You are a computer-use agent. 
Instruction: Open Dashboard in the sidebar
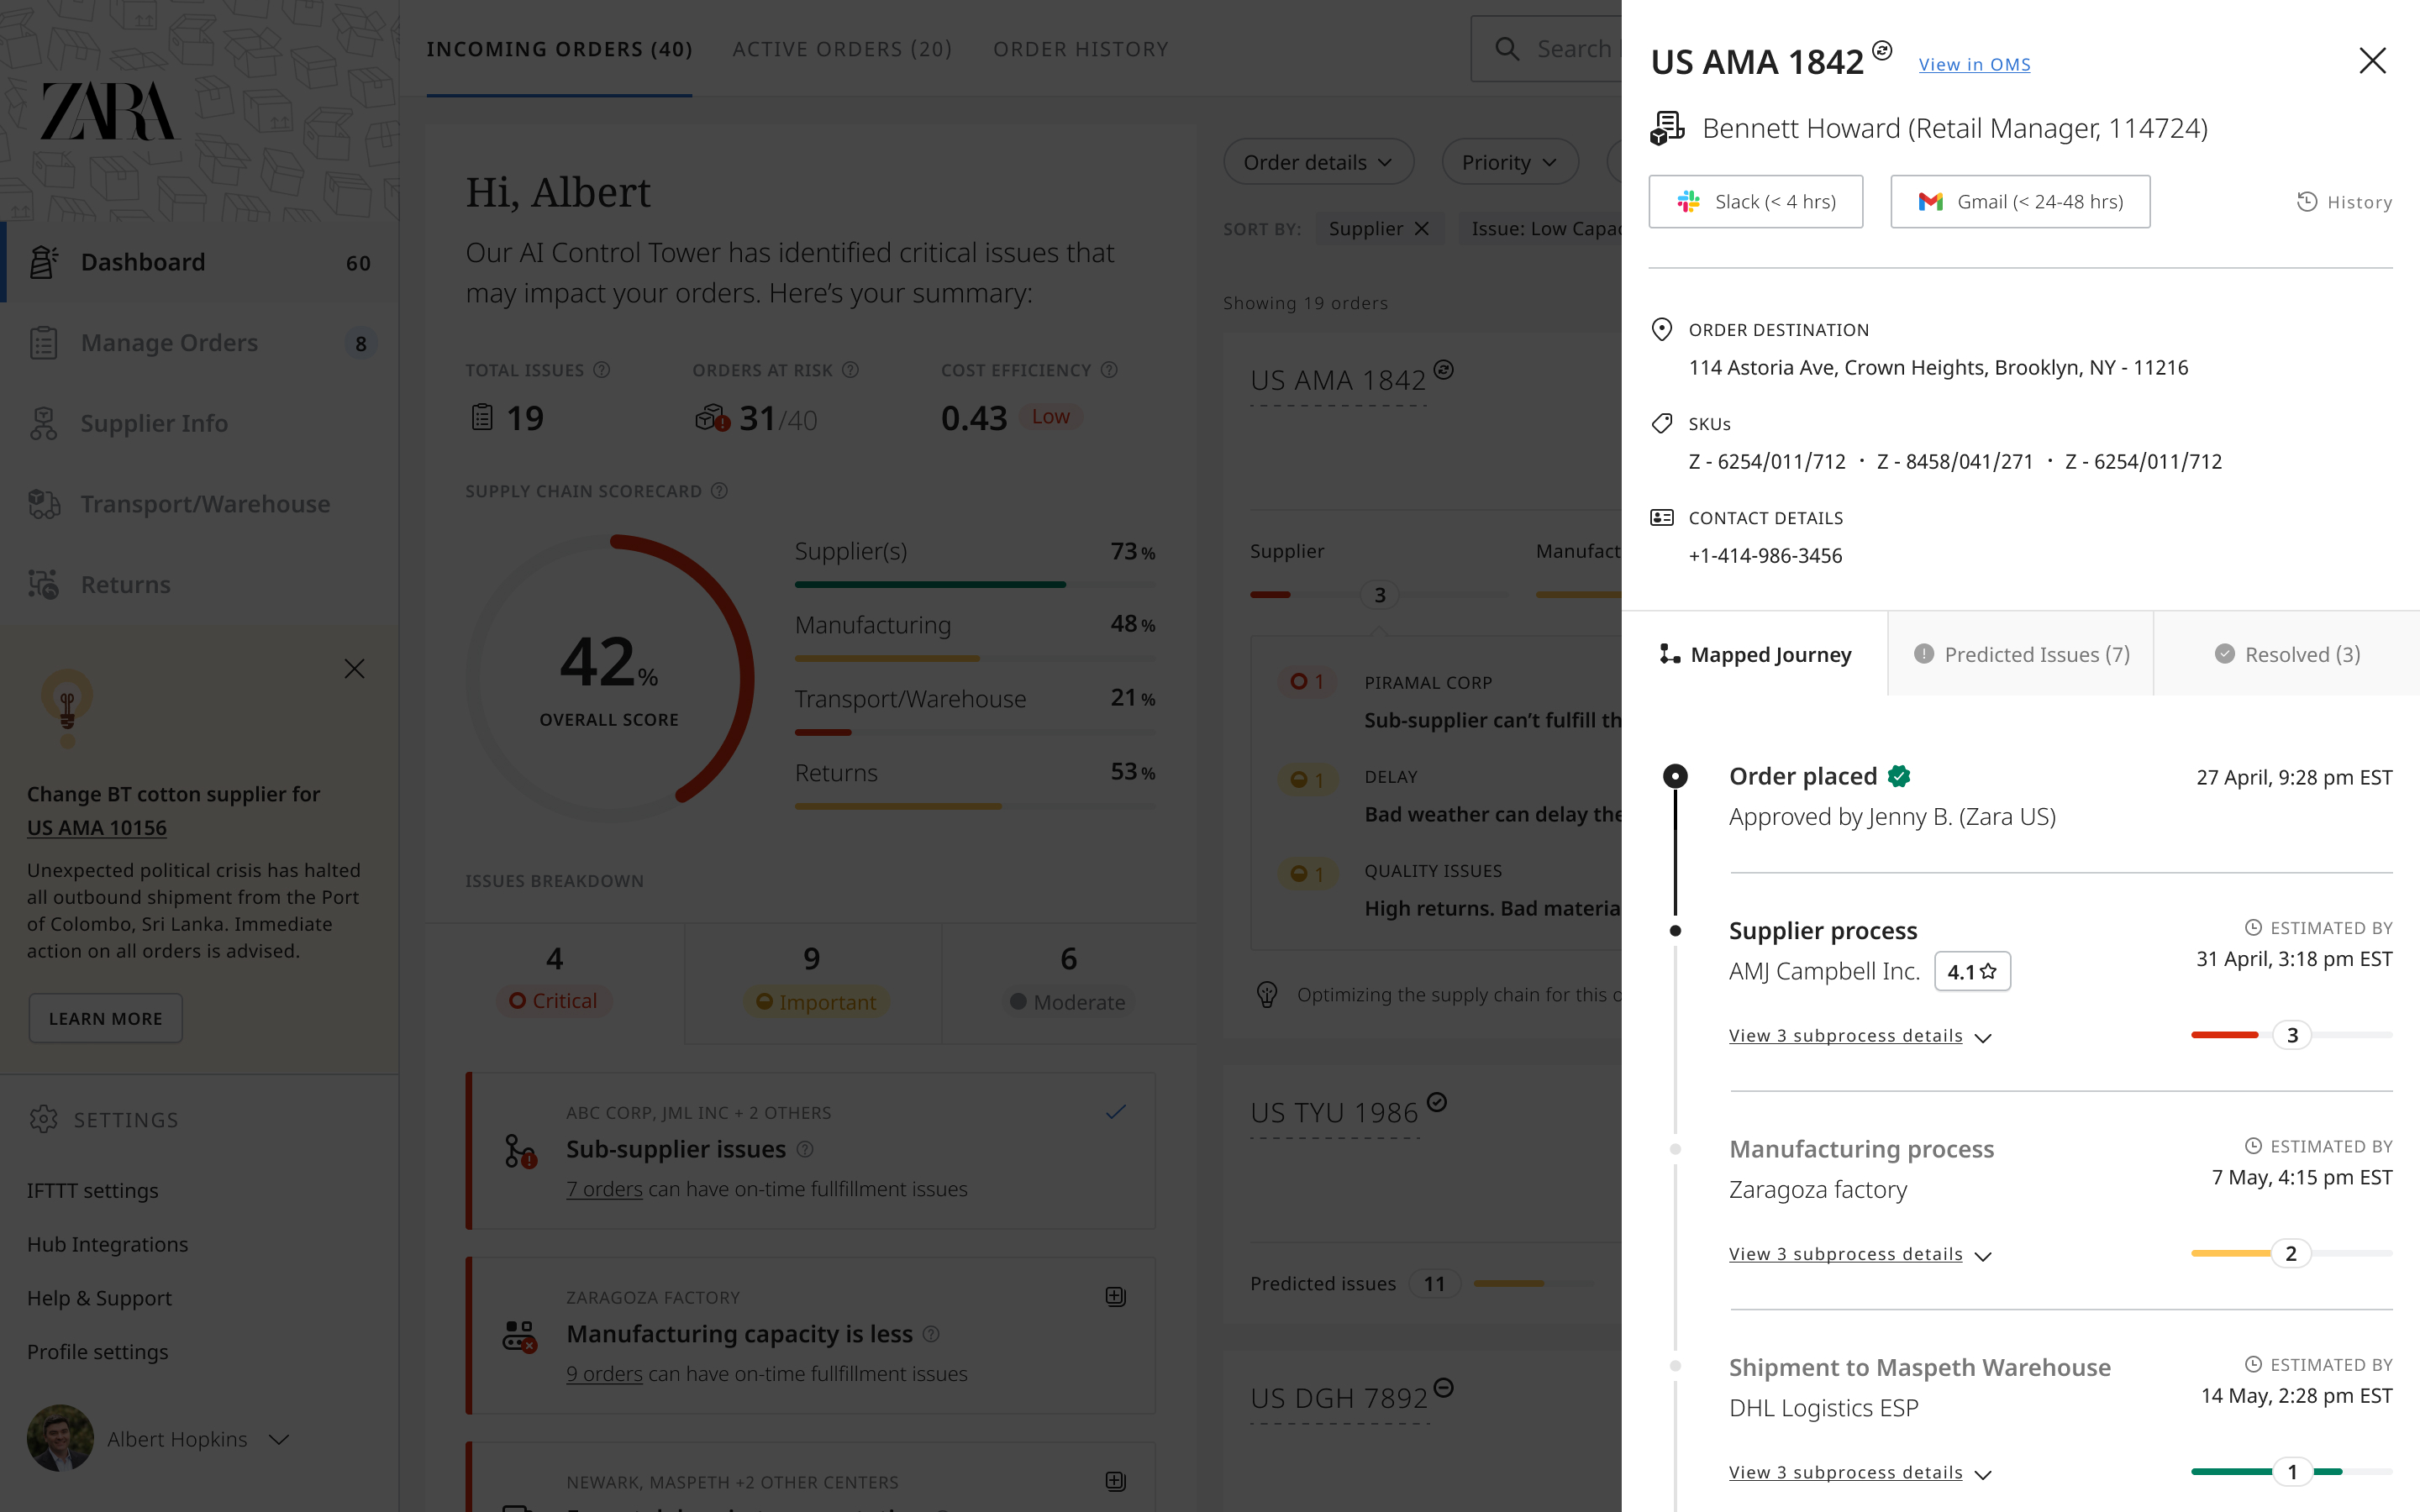click(200, 262)
